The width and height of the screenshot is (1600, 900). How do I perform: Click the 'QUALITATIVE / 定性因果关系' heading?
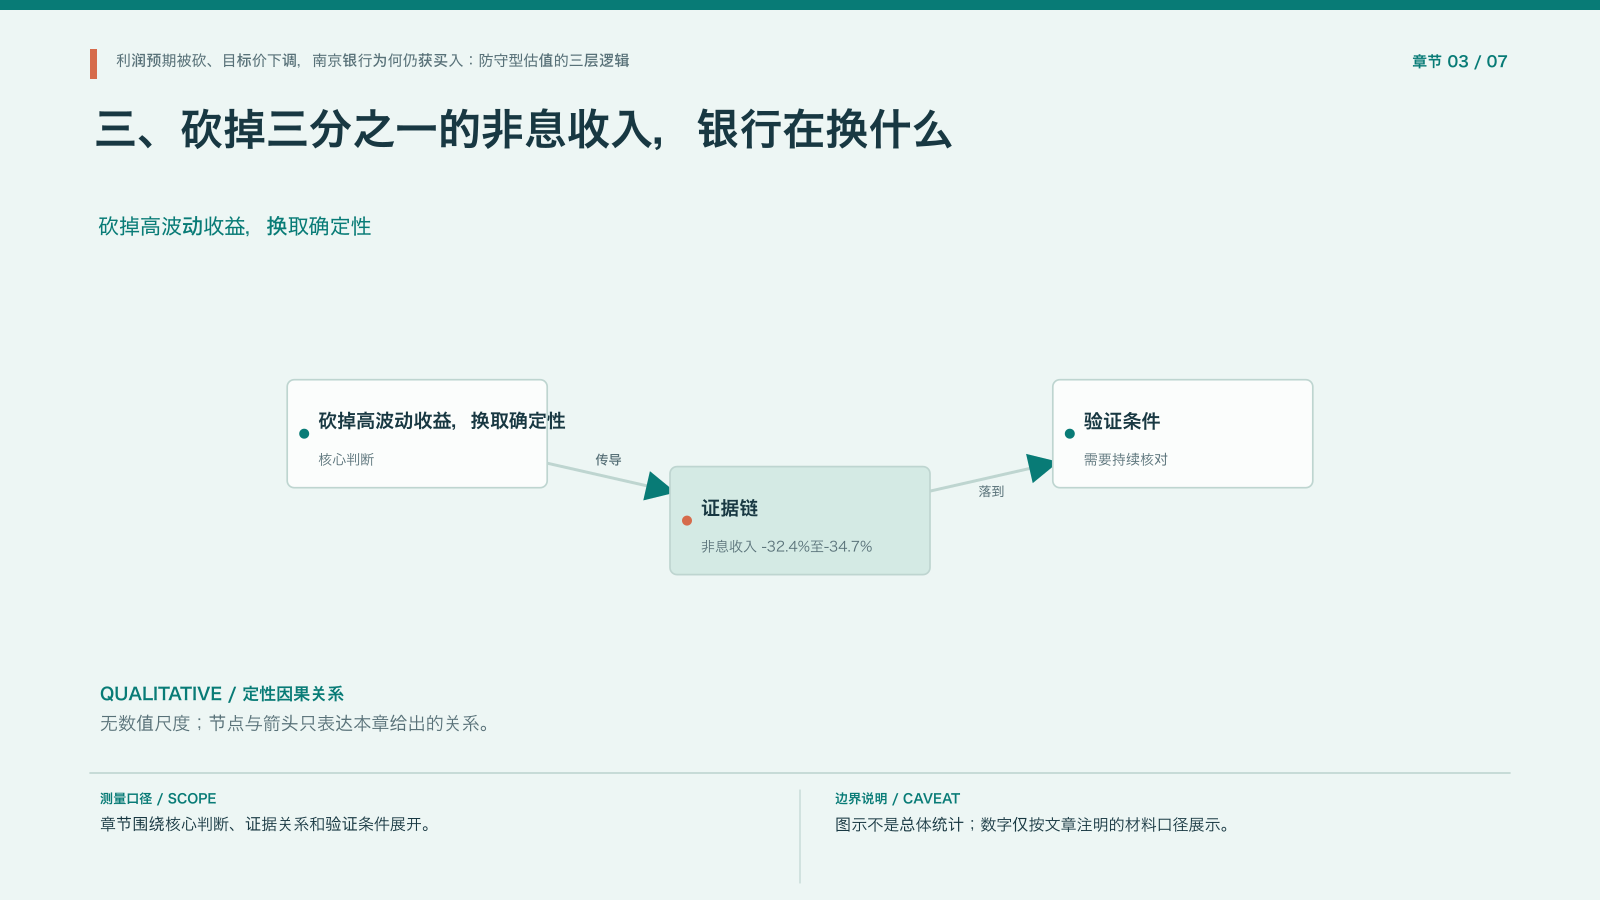222,693
